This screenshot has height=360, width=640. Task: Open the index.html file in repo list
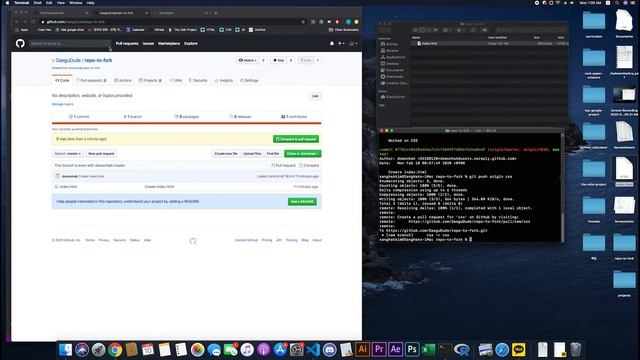pos(68,187)
